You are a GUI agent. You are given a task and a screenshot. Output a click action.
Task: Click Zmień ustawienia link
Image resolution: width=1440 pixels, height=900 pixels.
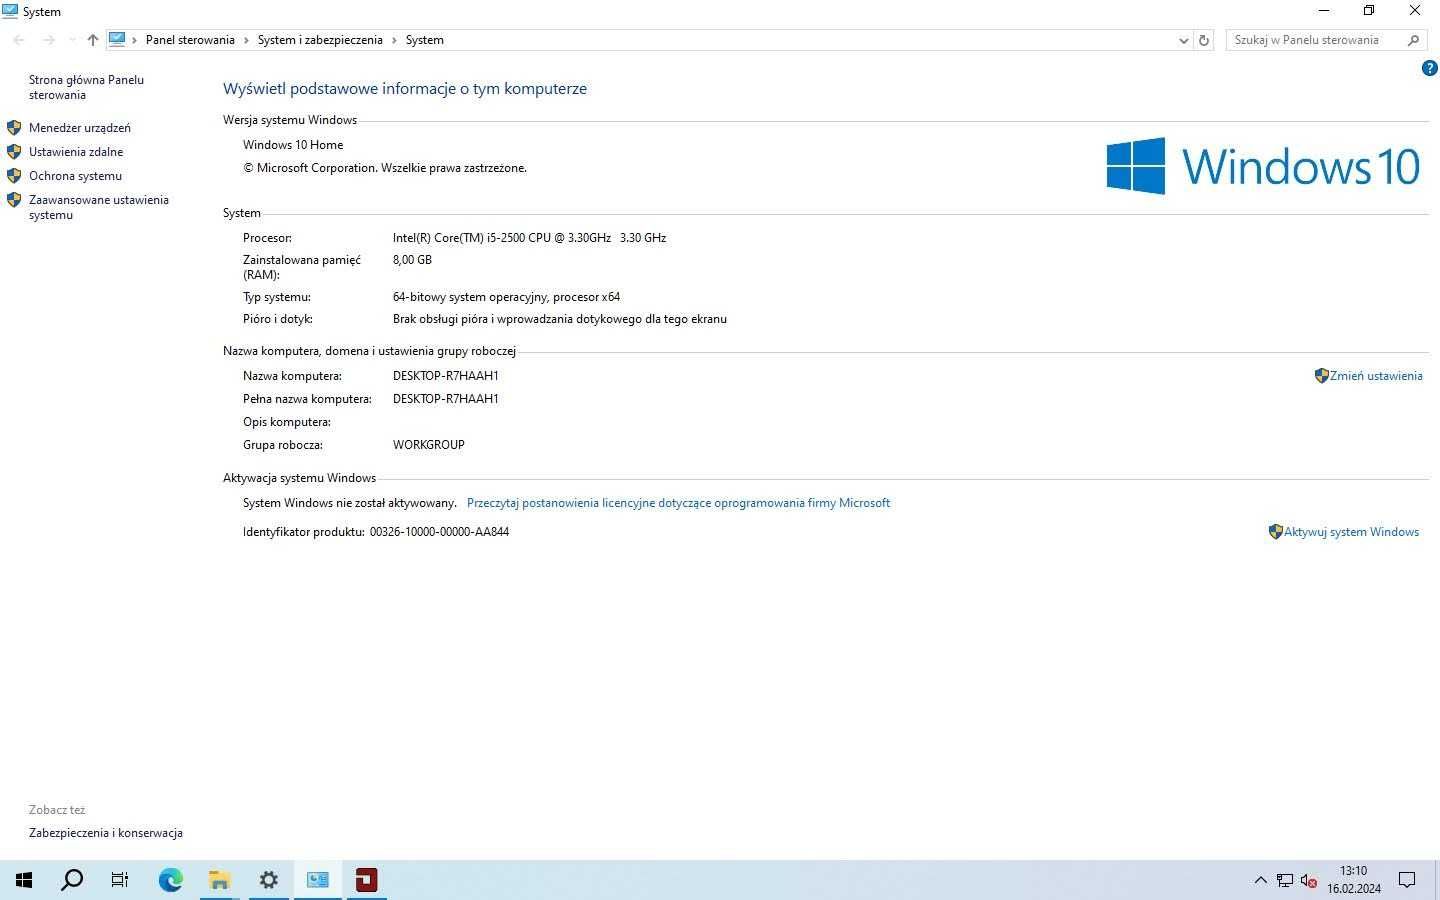pyautogui.click(x=1376, y=376)
